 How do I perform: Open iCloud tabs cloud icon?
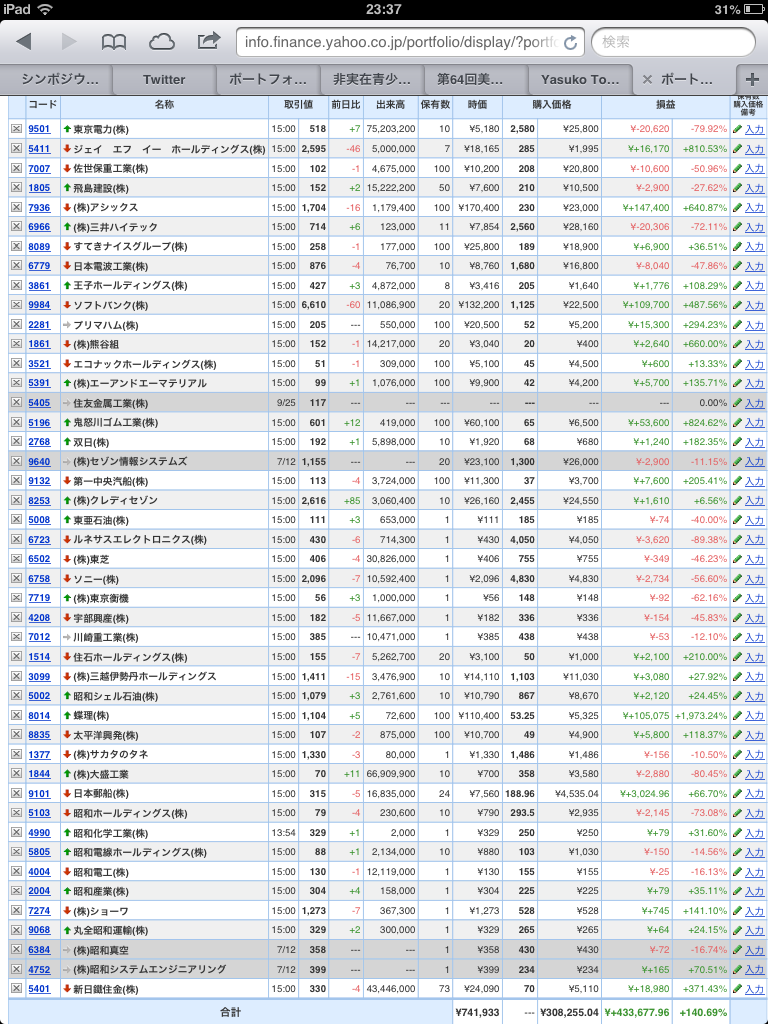click(x=161, y=42)
